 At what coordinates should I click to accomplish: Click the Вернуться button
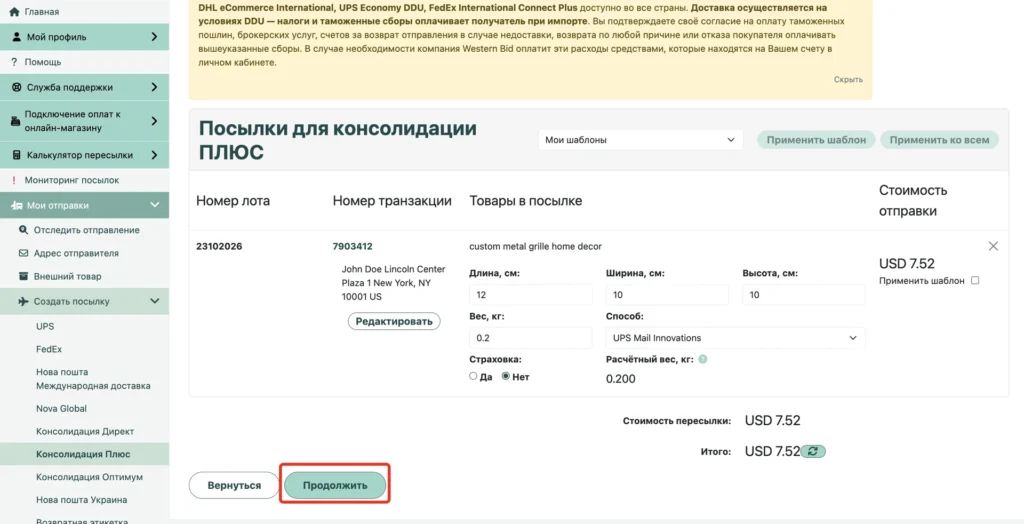click(234, 485)
